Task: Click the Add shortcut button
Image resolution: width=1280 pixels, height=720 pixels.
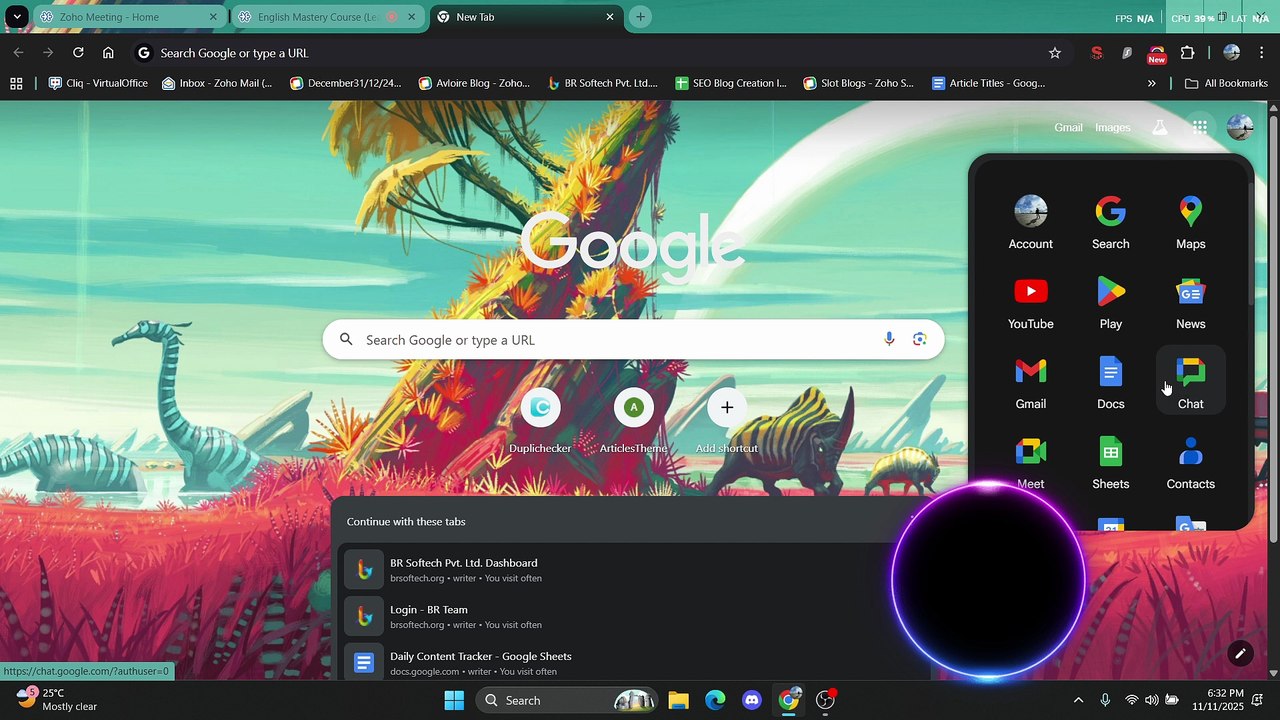Action: tap(727, 421)
